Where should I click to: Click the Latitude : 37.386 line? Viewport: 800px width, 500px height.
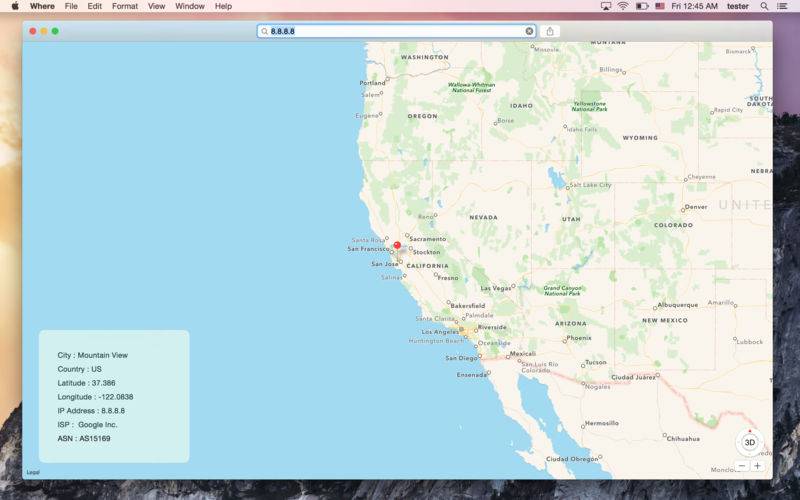pyautogui.click(x=86, y=383)
